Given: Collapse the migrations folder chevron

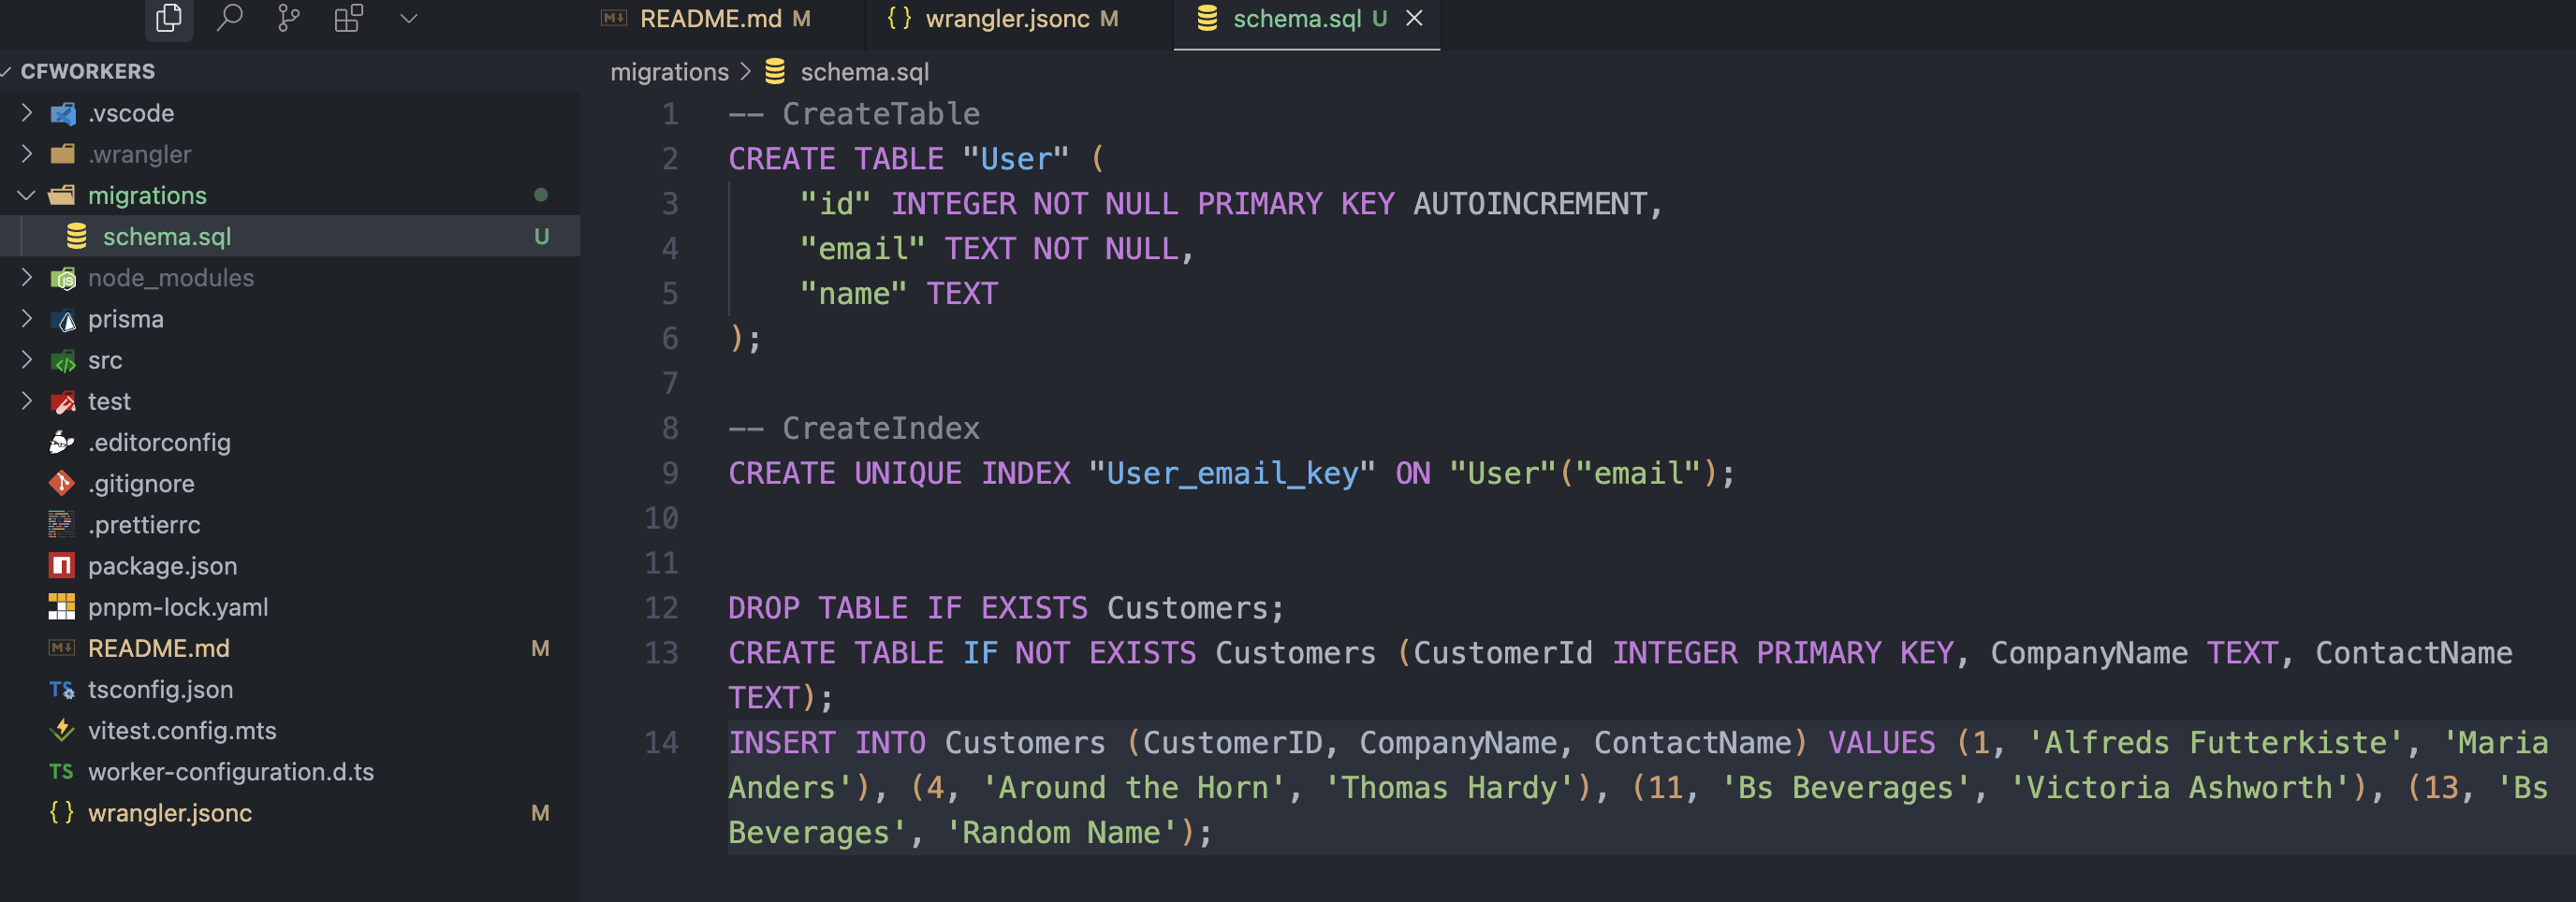Looking at the screenshot, I should [27, 195].
